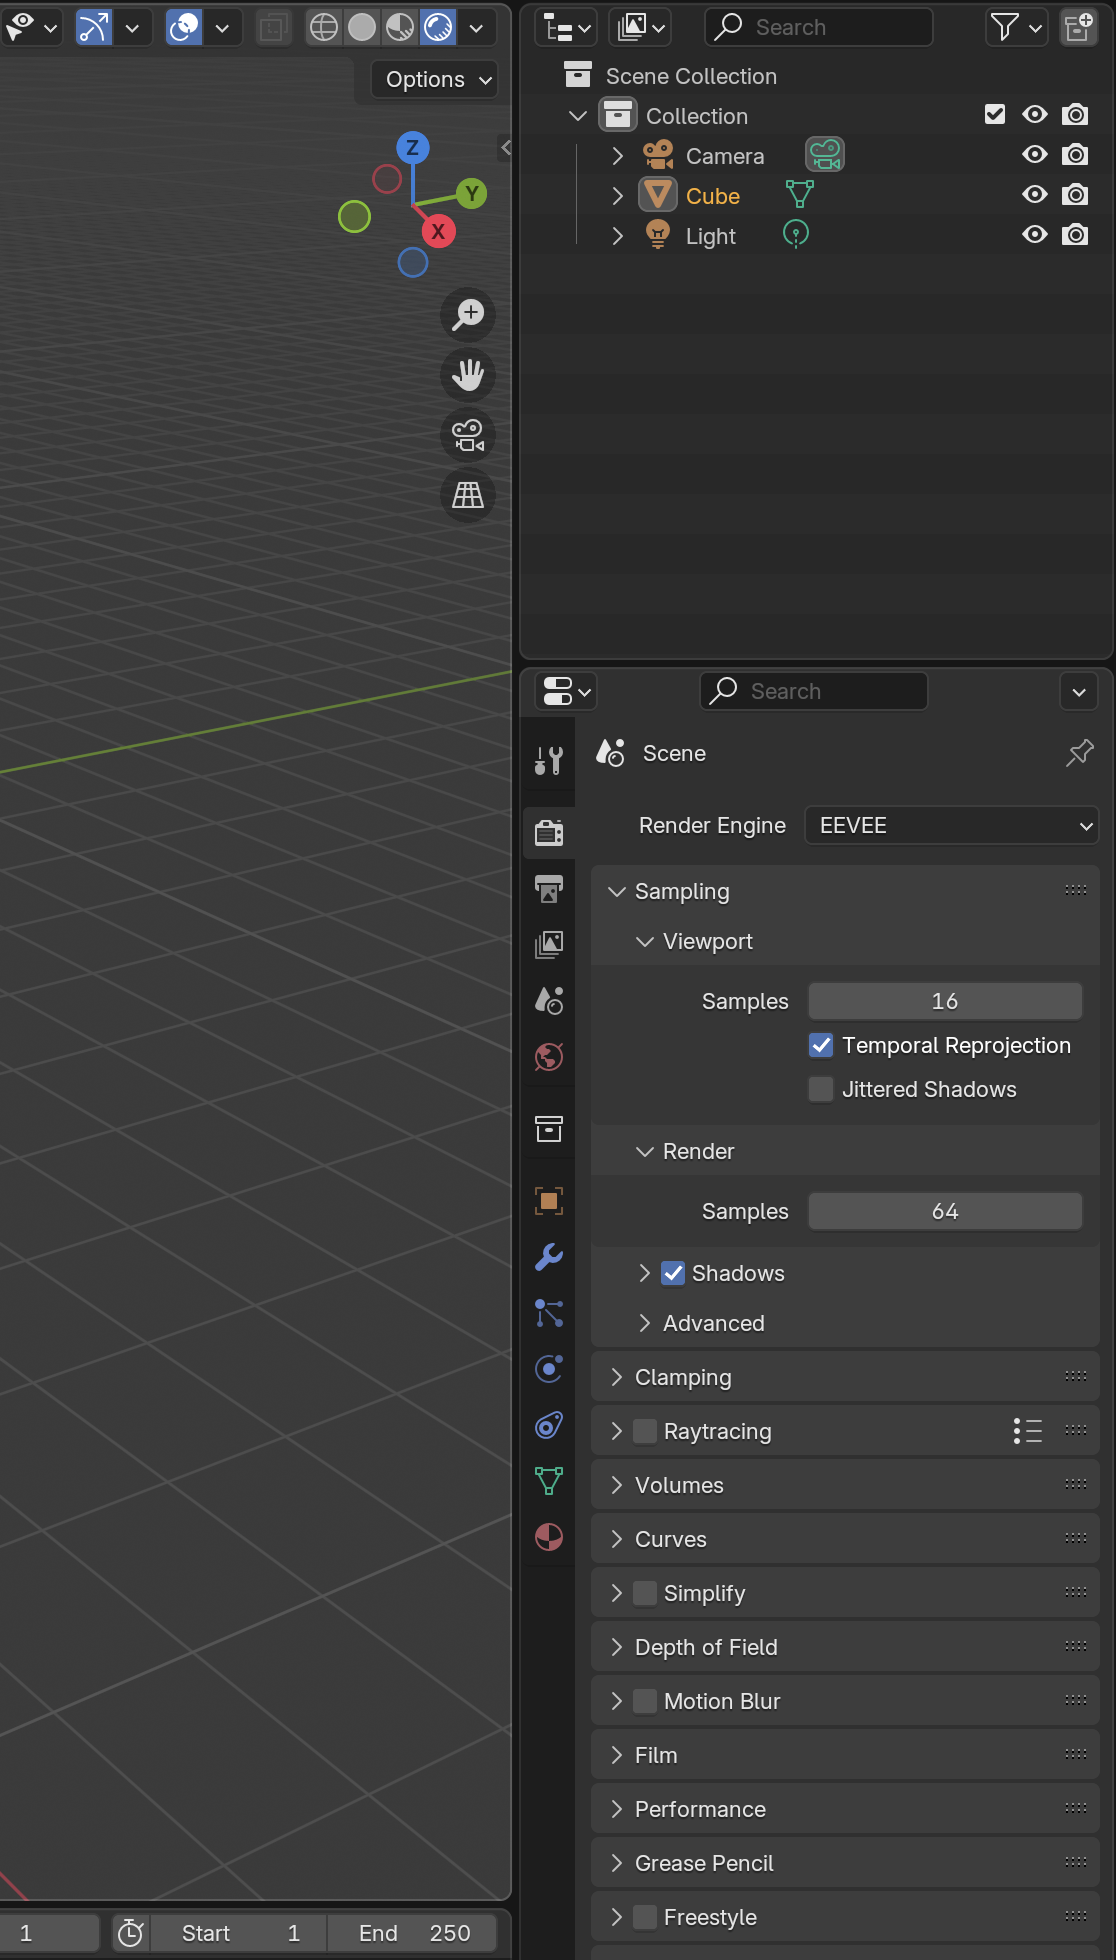Open the Material properties tab icon
Screen dimensions: 1116x1960
(549, 1537)
